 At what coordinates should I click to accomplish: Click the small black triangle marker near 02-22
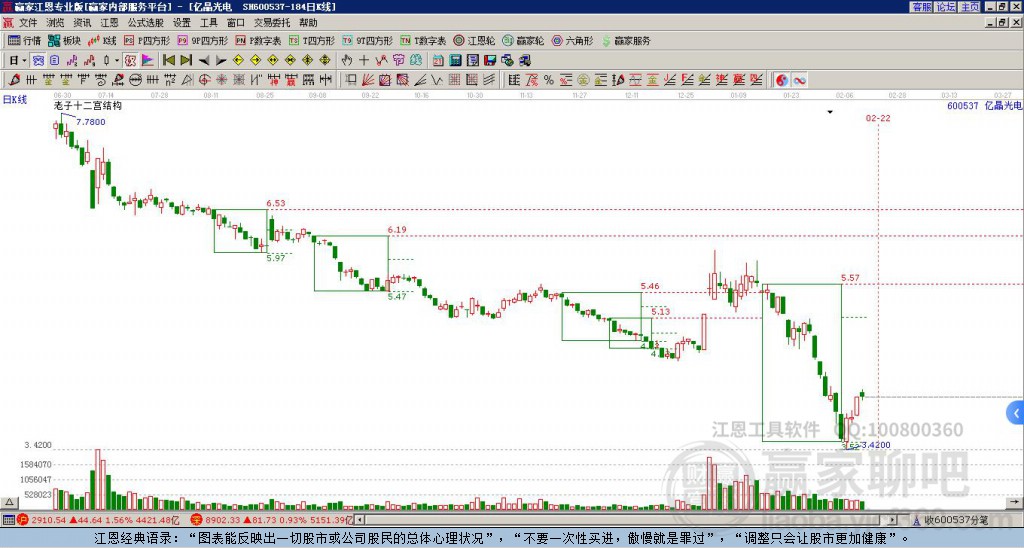[x=830, y=112]
